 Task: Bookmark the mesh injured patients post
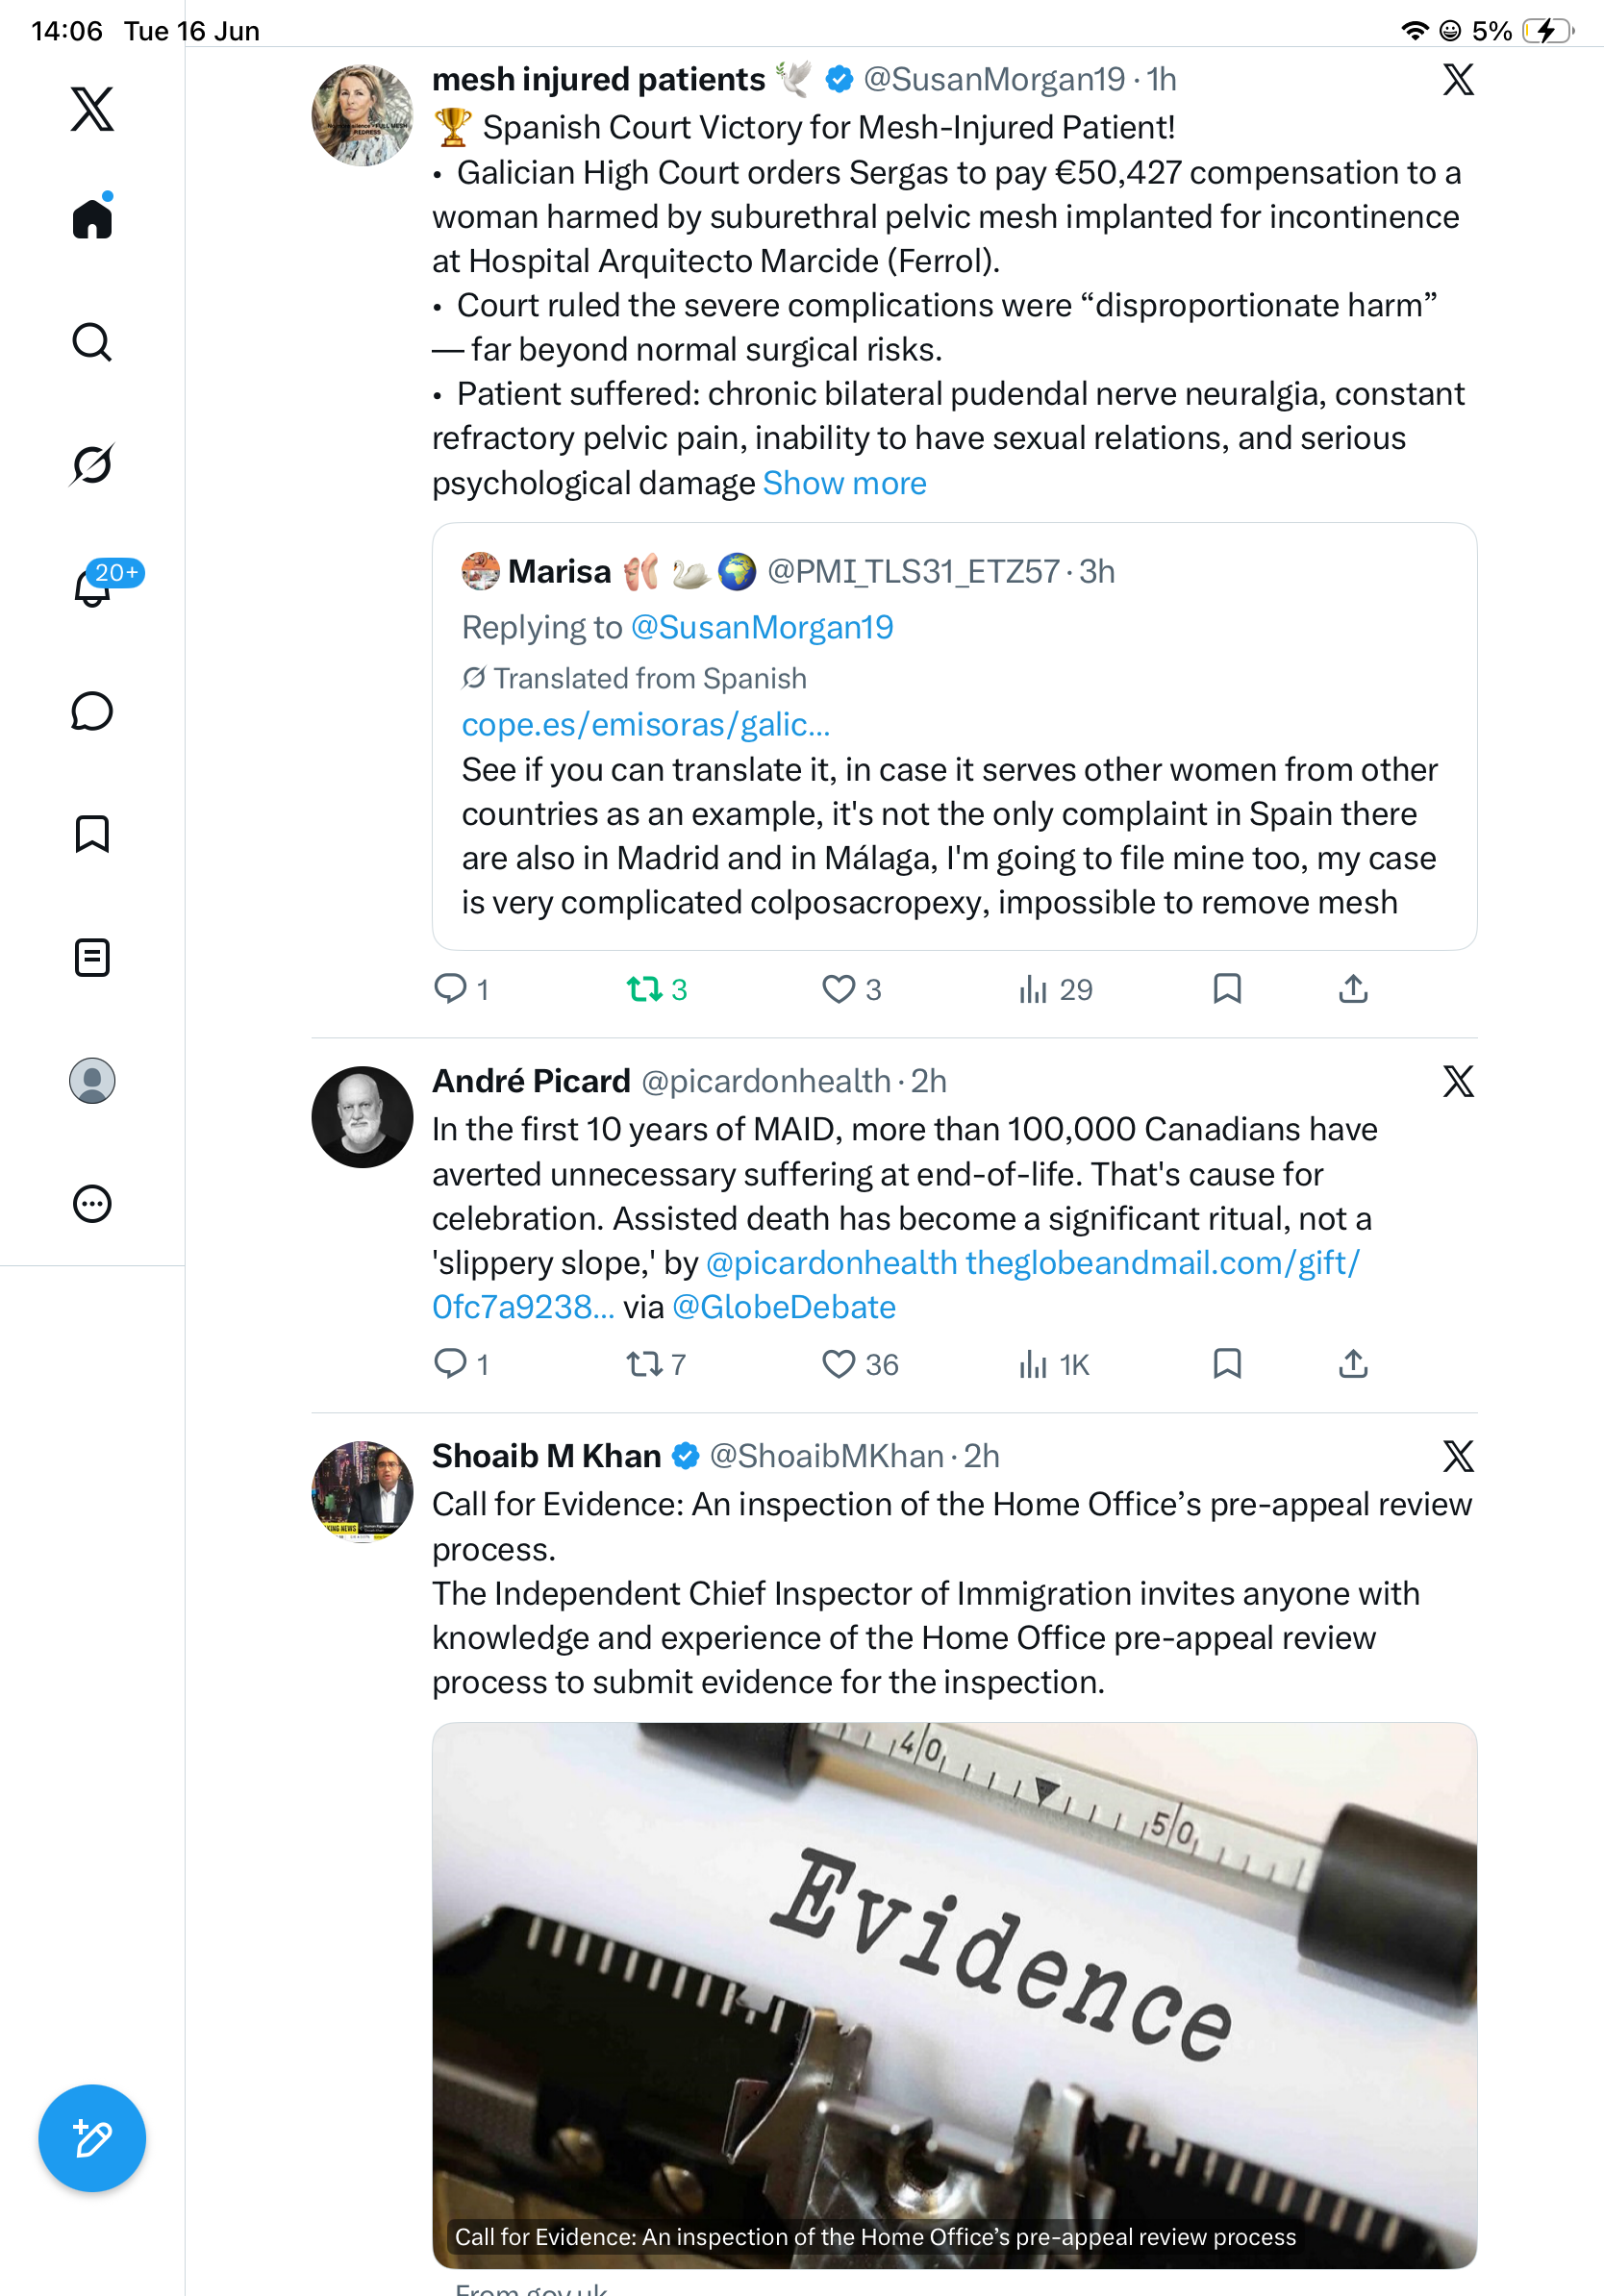1227,989
